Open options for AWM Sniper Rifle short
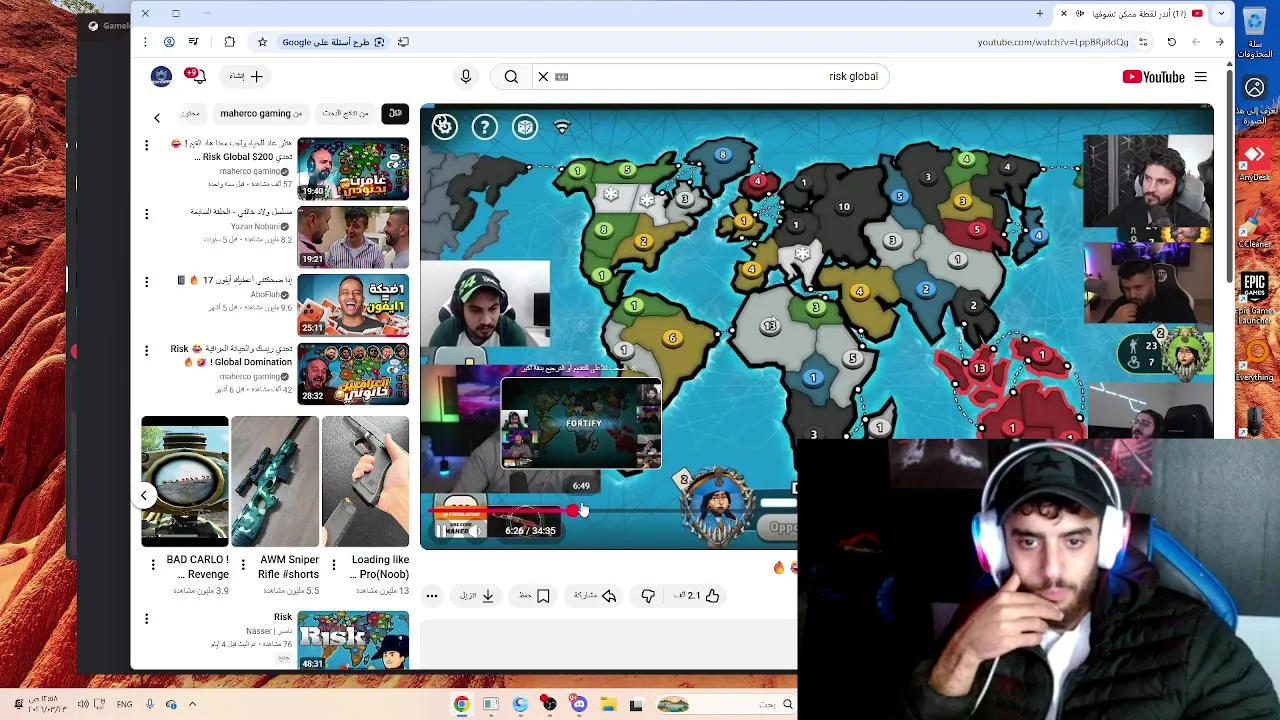This screenshot has height=720, width=1280. point(243,565)
